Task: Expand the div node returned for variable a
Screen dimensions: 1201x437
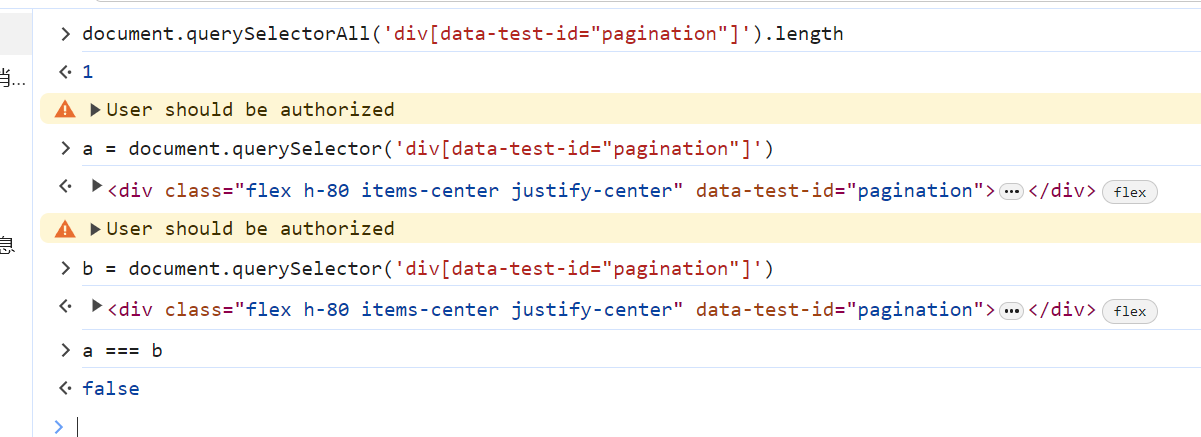Action: [97, 186]
